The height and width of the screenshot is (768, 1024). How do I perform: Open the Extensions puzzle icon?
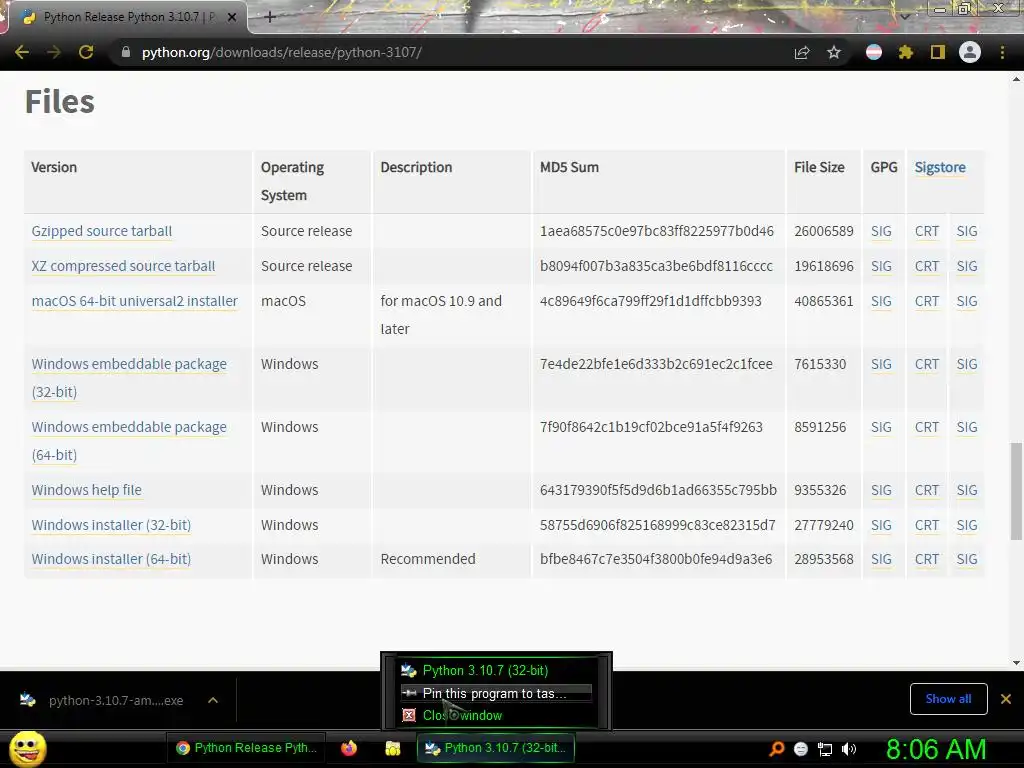click(x=905, y=52)
